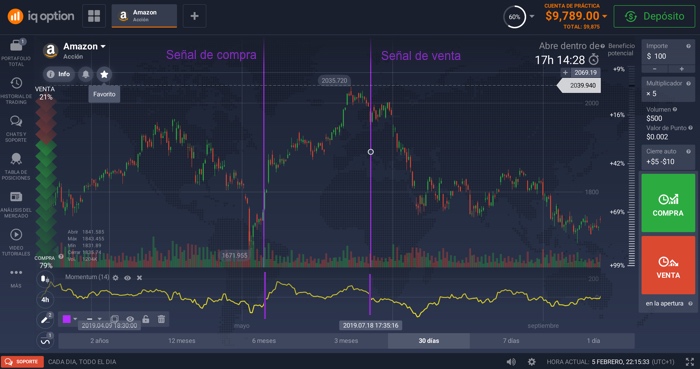This screenshot has width=700, height=369.
Task: Open the multi-chart grid layout button
Action: tap(94, 16)
